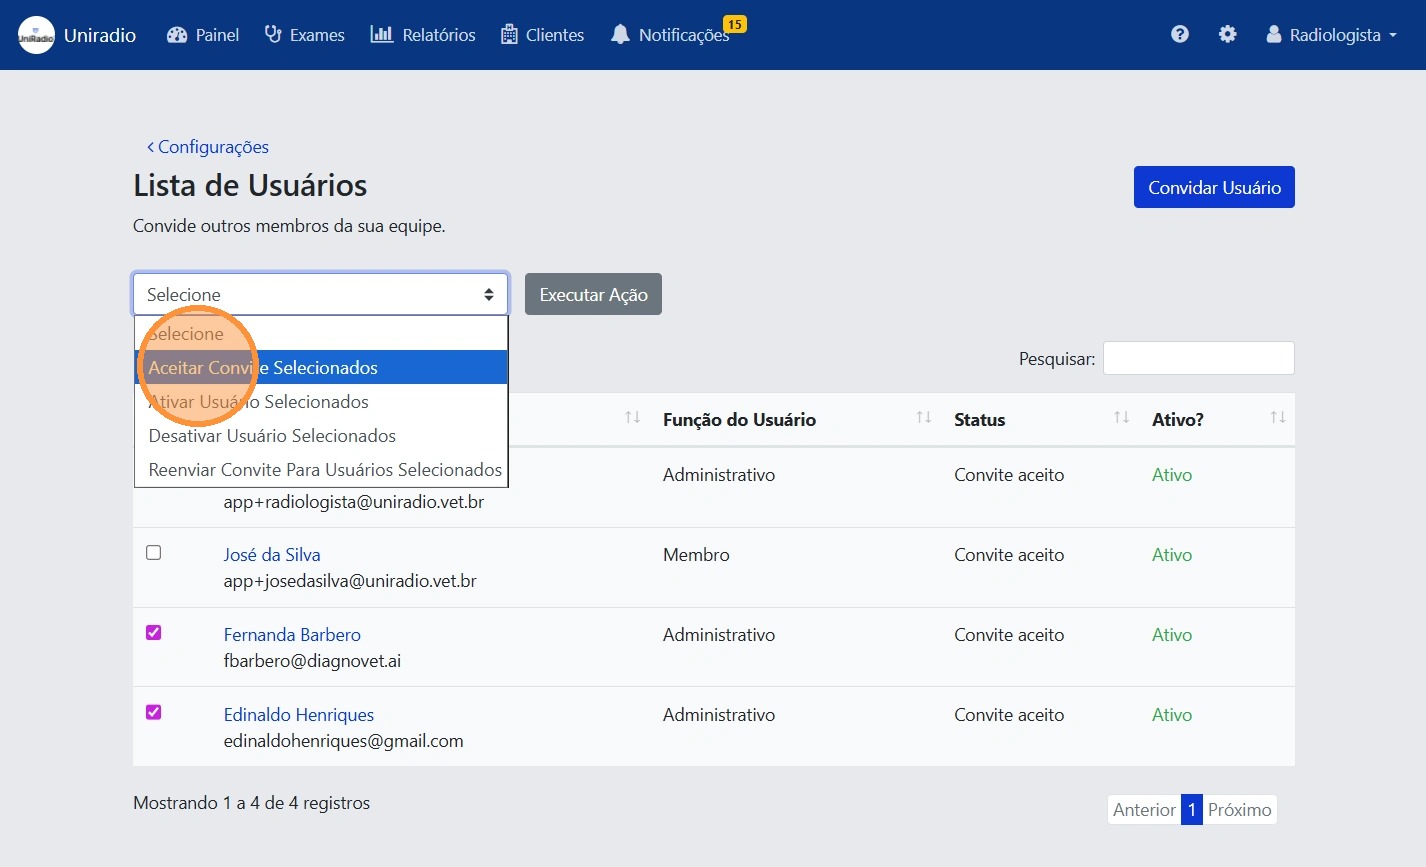Choose Desativar Usuário Selecionados option
This screenshot has height=867, width=1426.
(x=272, y=436)
